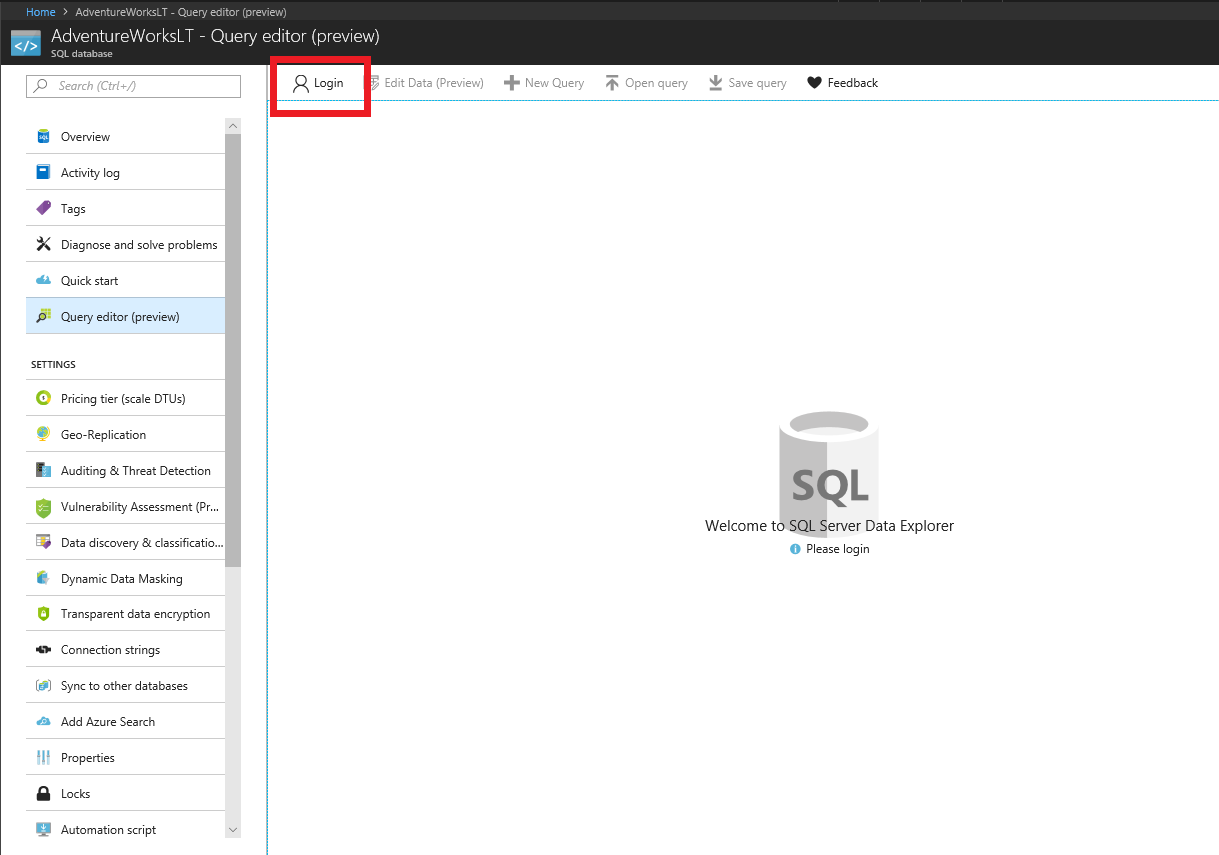Image resolution: width=1219 pixels, height=855 pixels.
Task: Click the Open query button
Action: 646,83
